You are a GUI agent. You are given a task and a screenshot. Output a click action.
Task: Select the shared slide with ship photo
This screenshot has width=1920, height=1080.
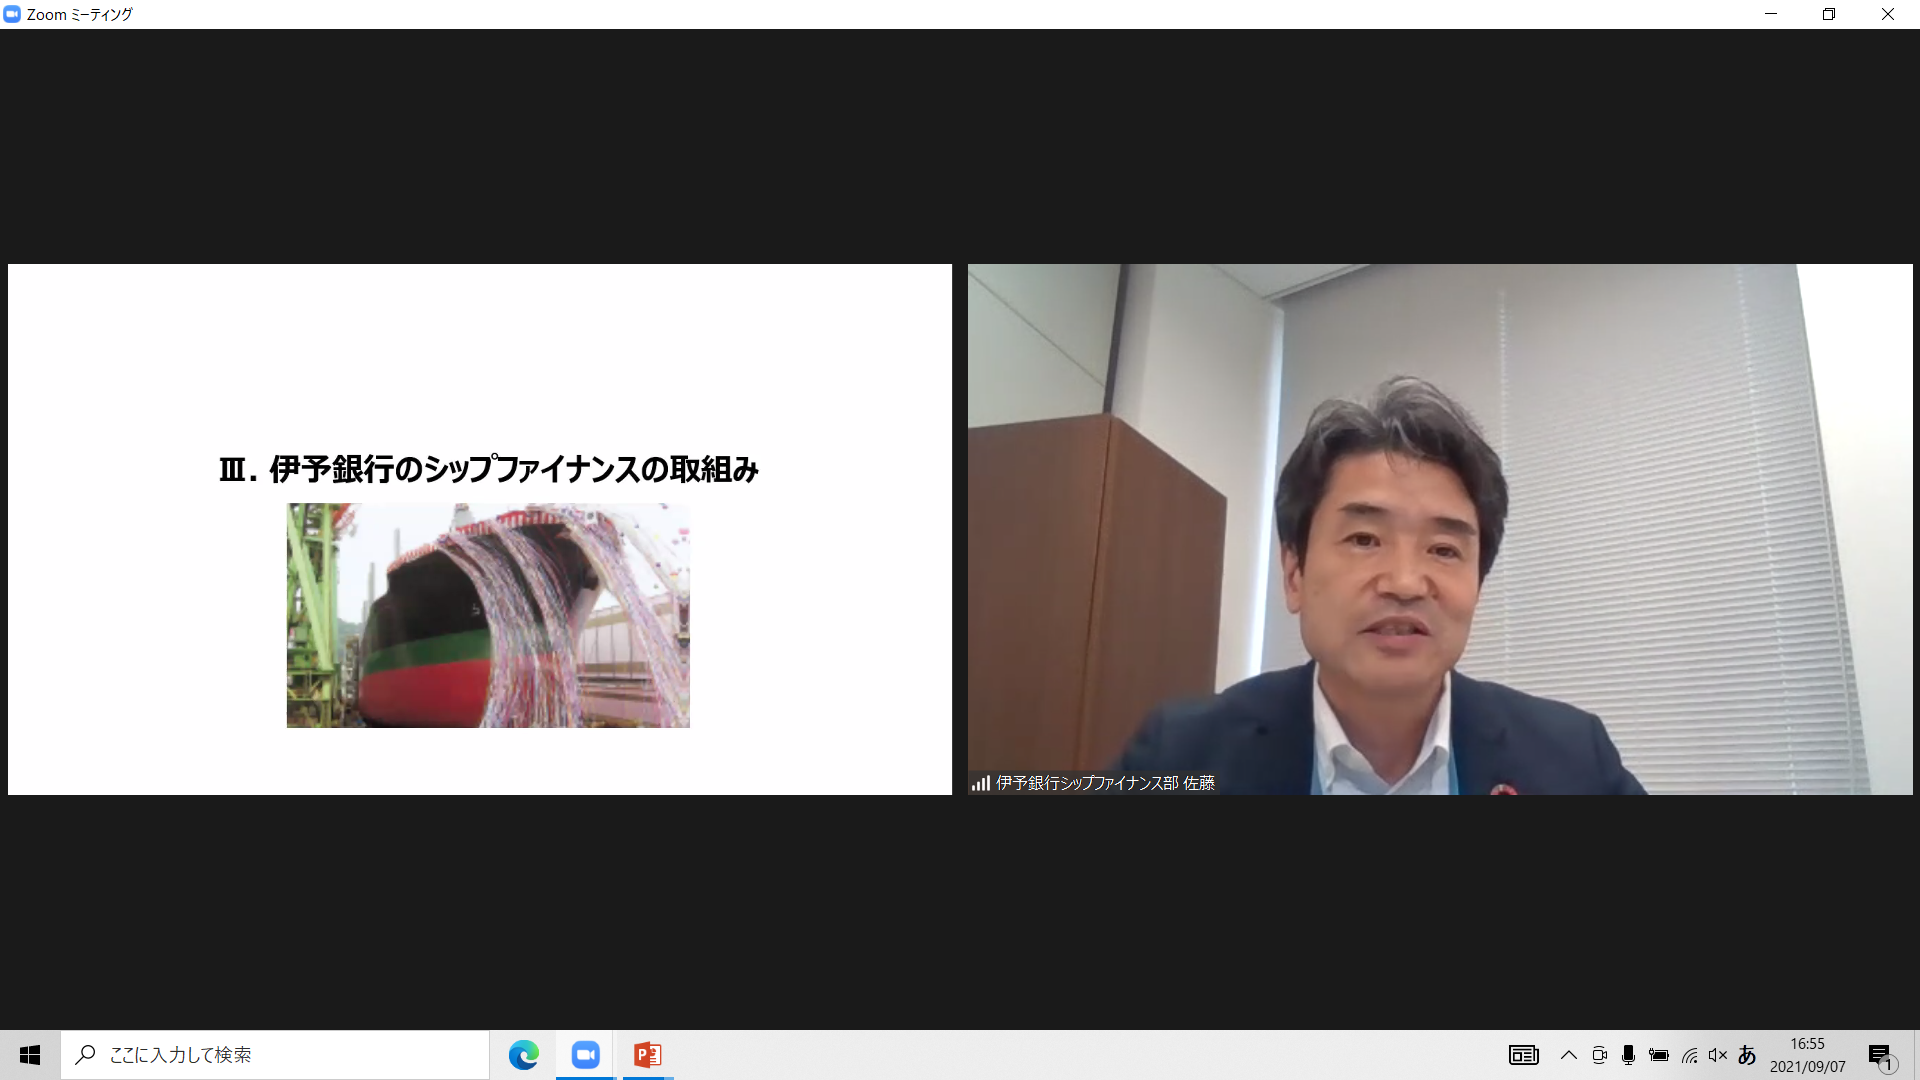(x=480, y=529)
